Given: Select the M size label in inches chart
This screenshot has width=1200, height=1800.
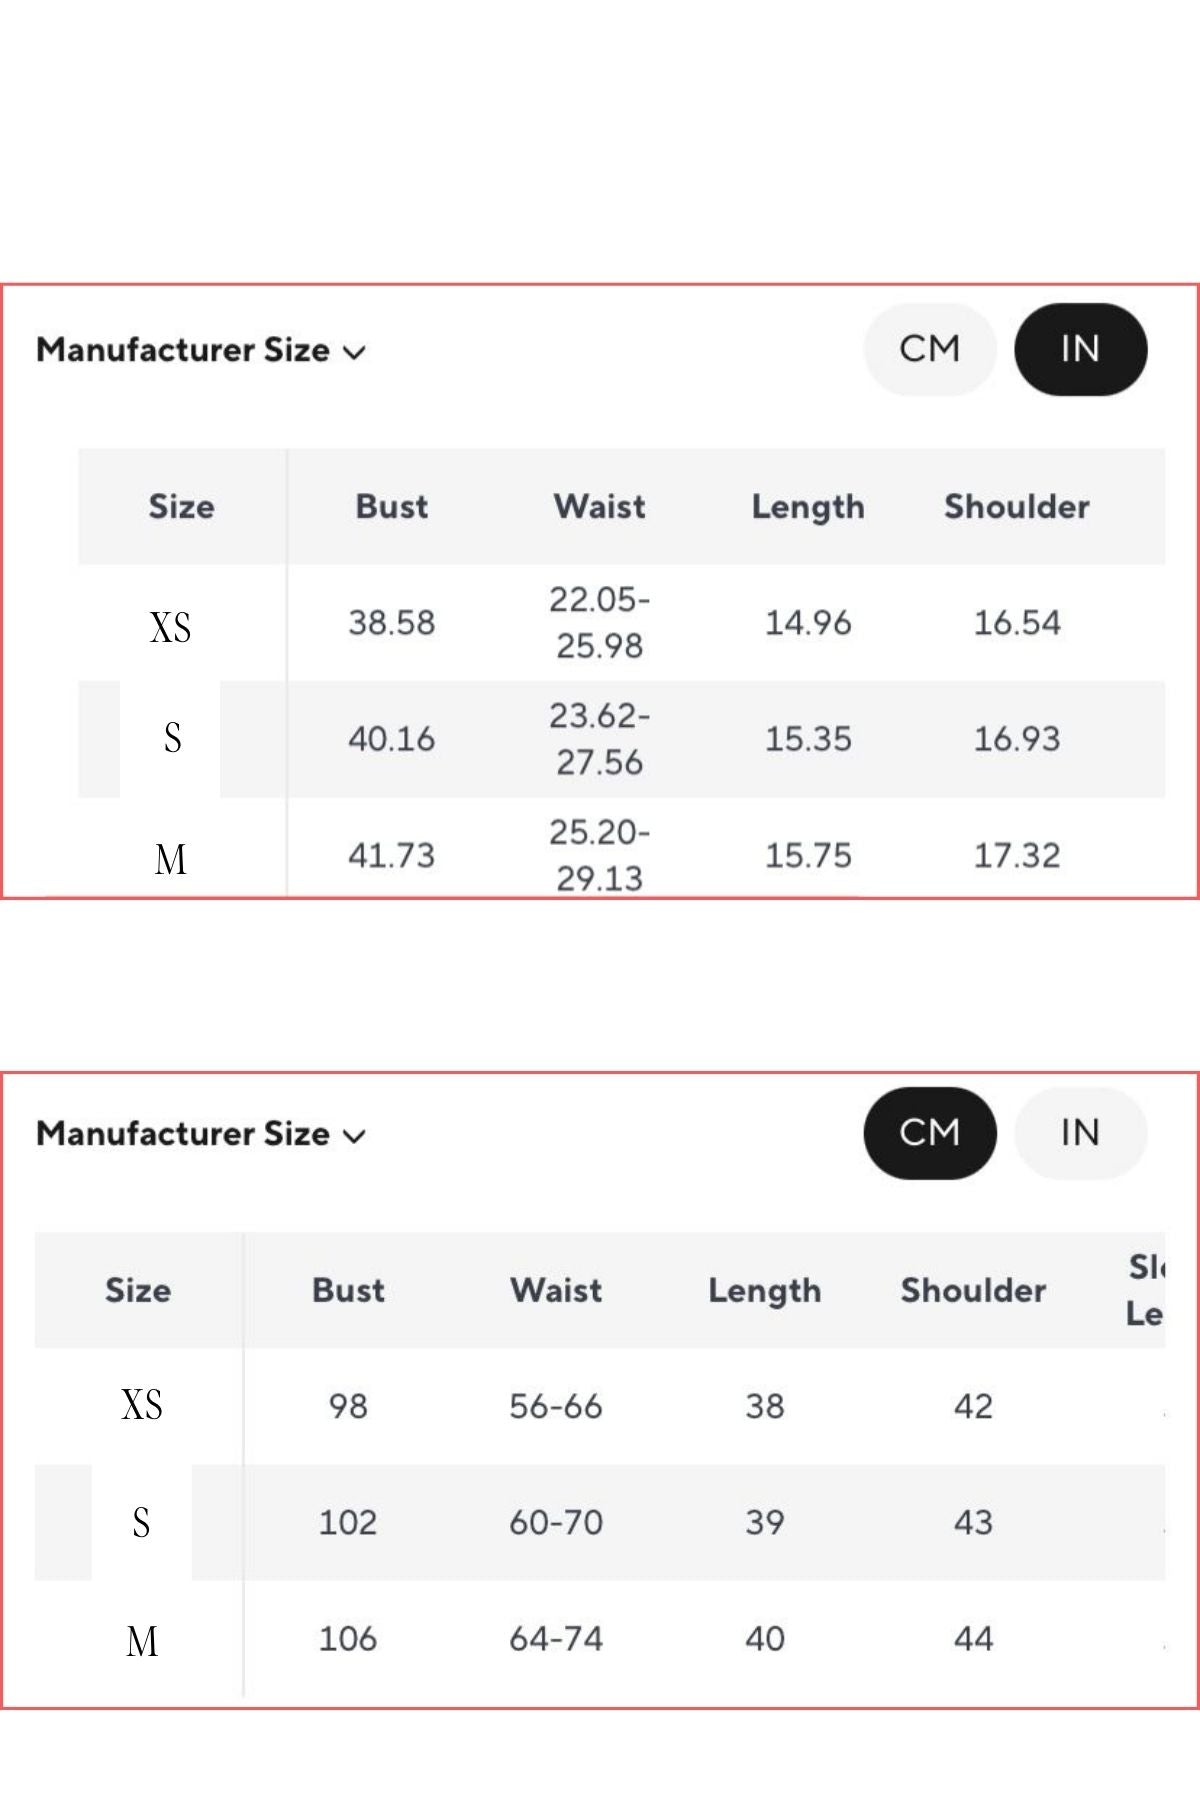Looking at the screenshot, I should (x=171, y=859).
